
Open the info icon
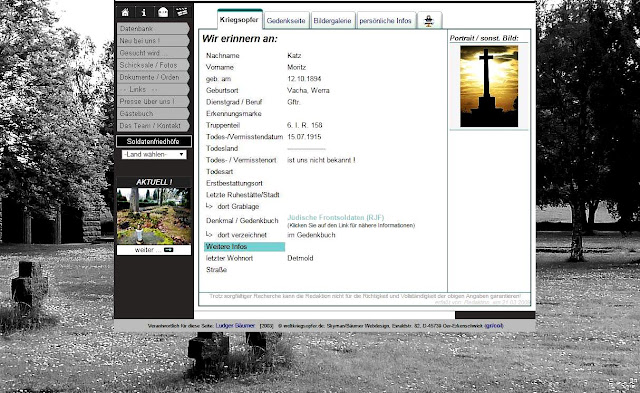tap(144, 12)
